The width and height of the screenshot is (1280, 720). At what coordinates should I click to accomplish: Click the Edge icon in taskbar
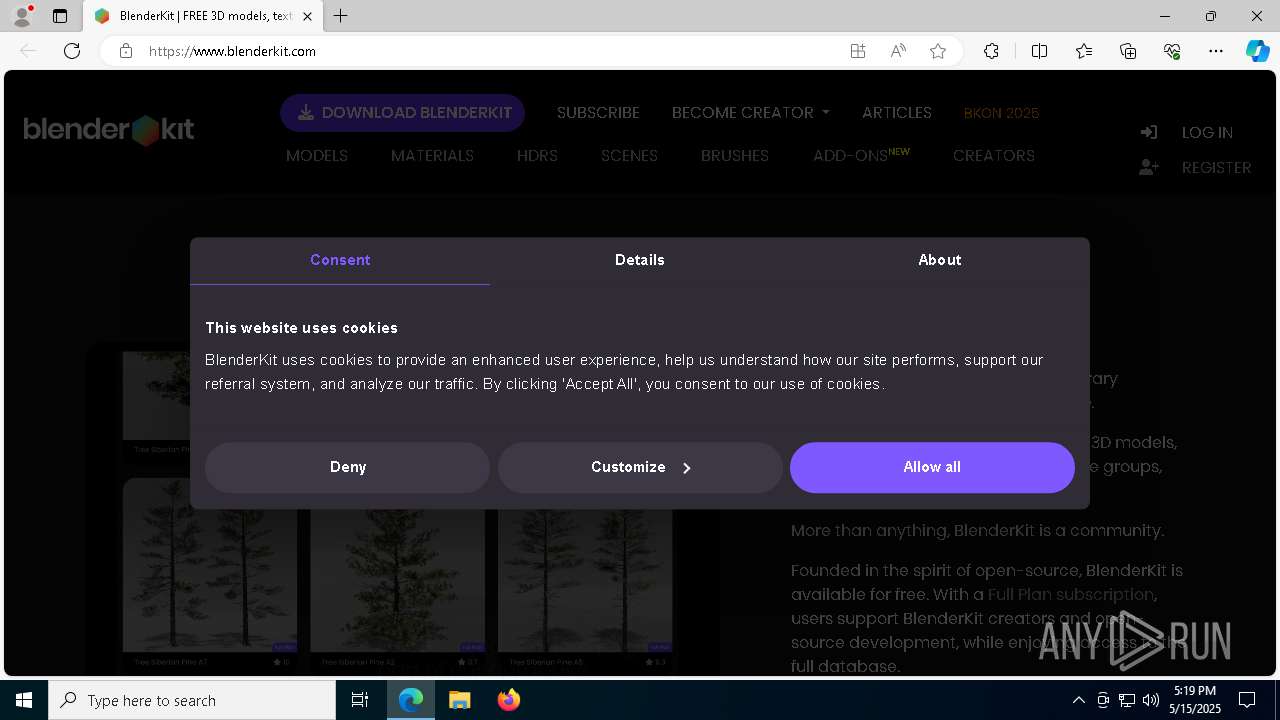click(411, 700)
